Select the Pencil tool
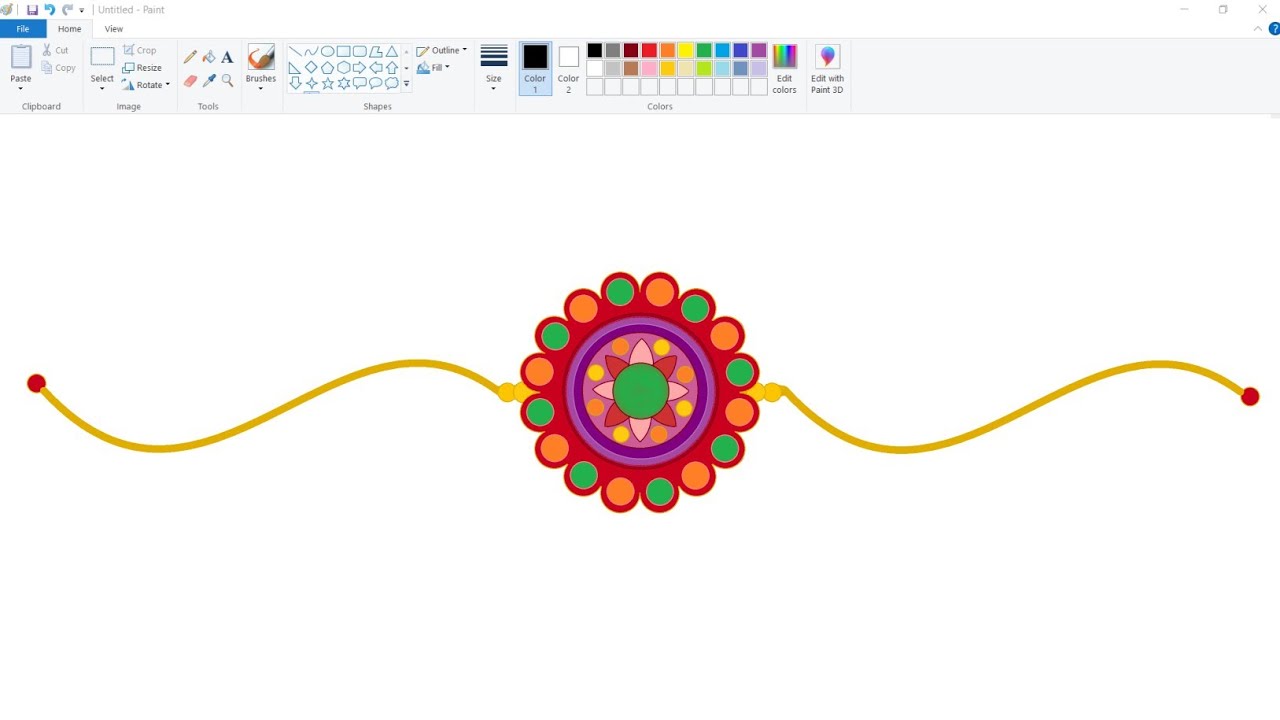 [x=190, y=57]
